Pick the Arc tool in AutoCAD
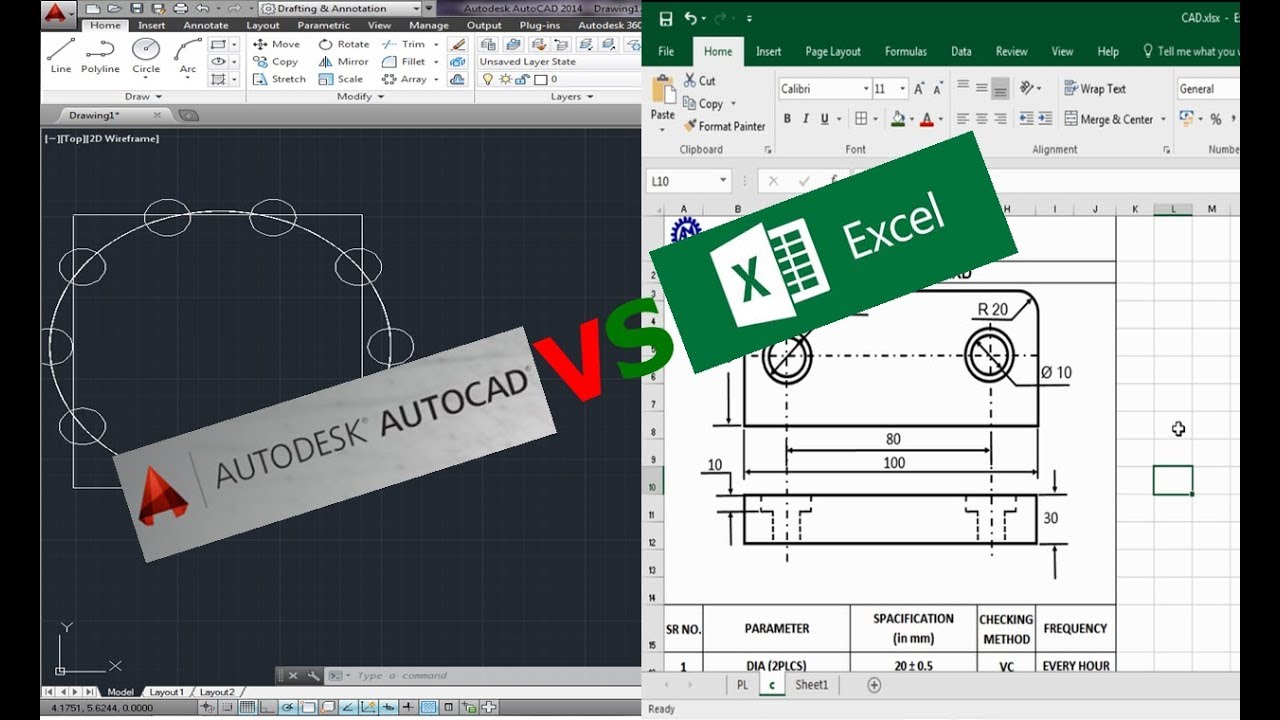Screen dimensions: 1280x720 (x=188, y=56)
